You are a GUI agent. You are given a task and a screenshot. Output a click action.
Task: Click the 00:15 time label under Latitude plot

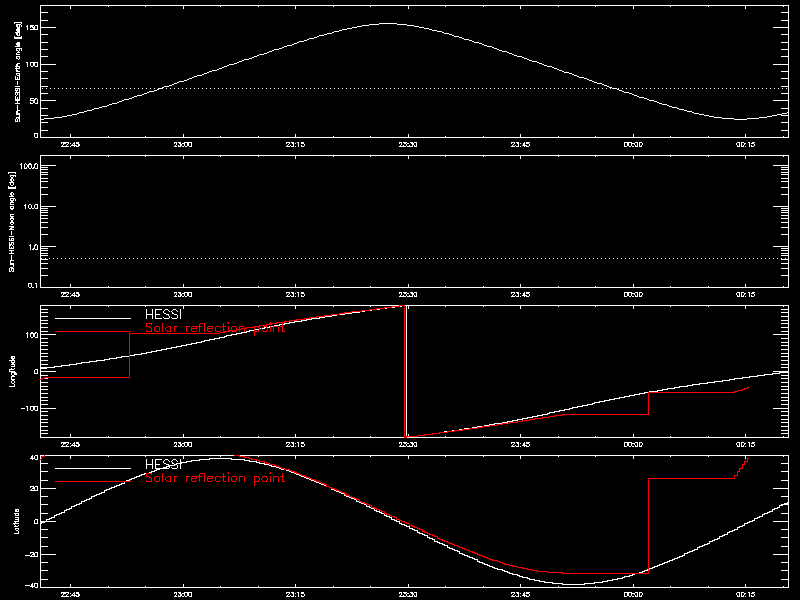click(745, 594)
